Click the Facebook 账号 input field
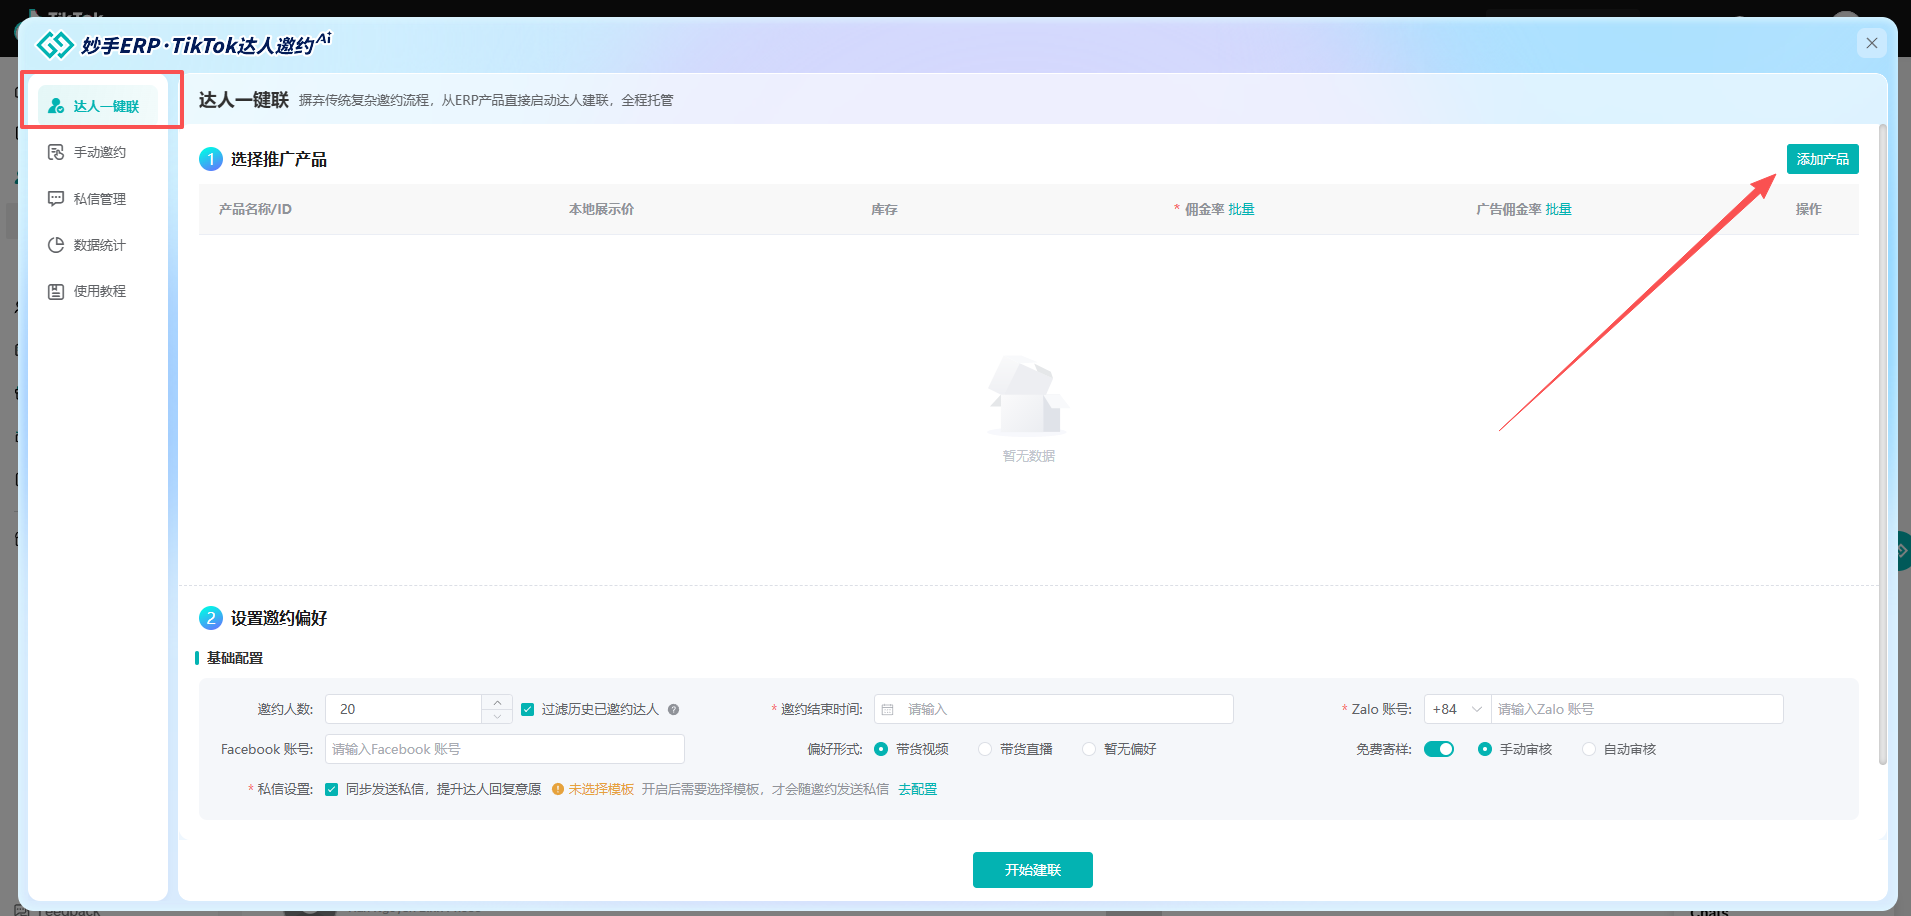Screen dimensions: 1911x916 click(505, 749)
